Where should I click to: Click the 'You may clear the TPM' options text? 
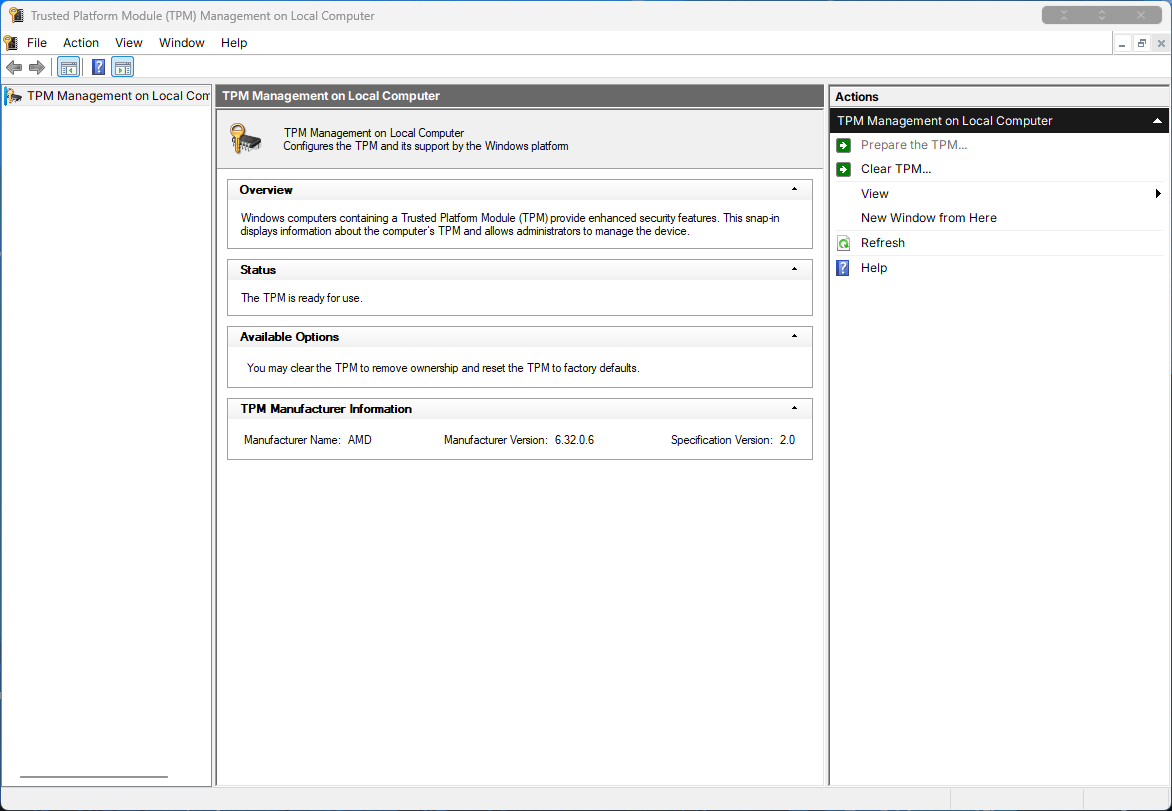(443, 368)
